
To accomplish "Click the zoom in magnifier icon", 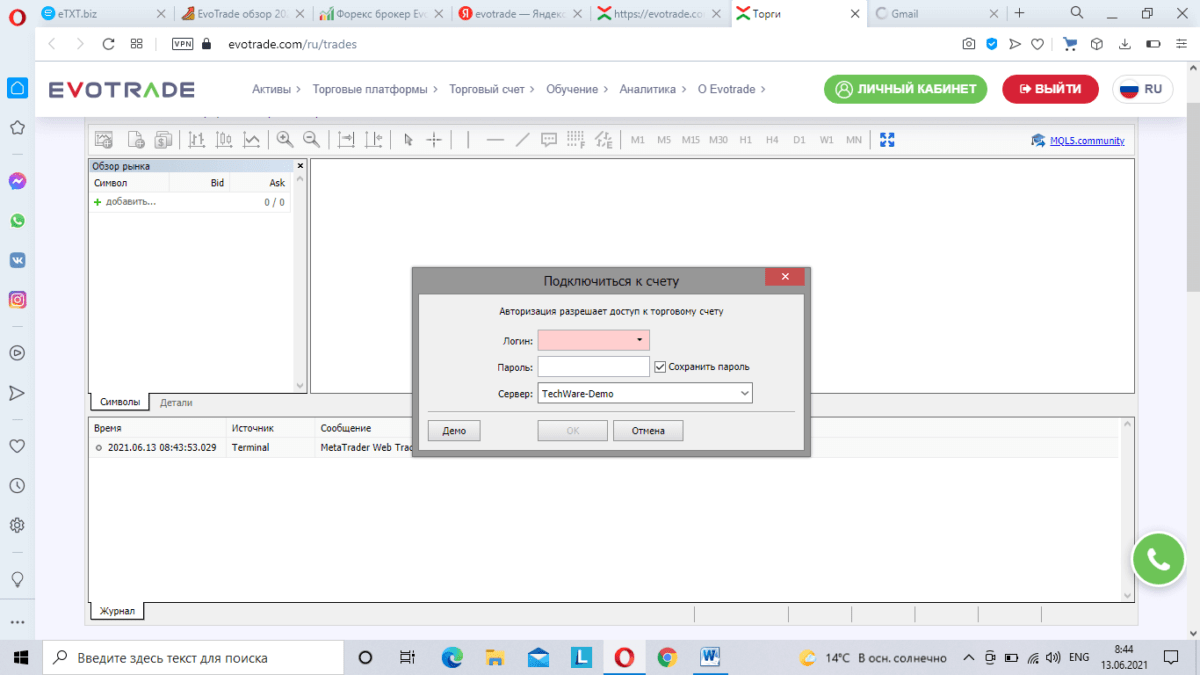I will click(x=285, y=140).
